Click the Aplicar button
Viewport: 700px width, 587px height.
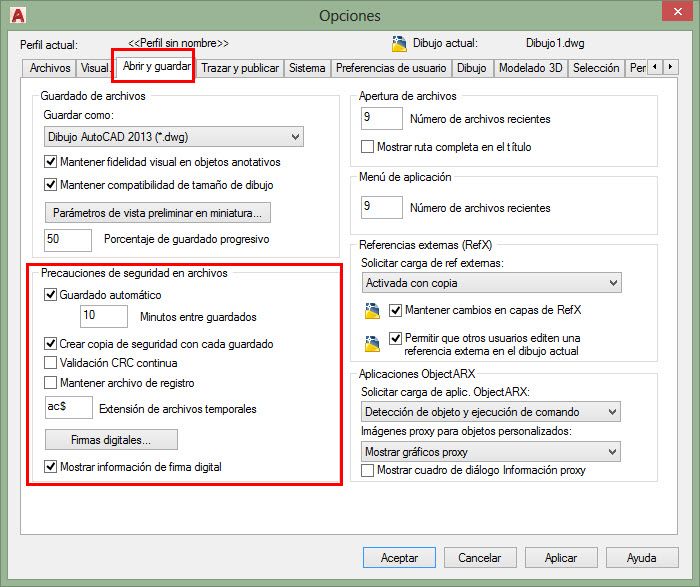point(561,558)
